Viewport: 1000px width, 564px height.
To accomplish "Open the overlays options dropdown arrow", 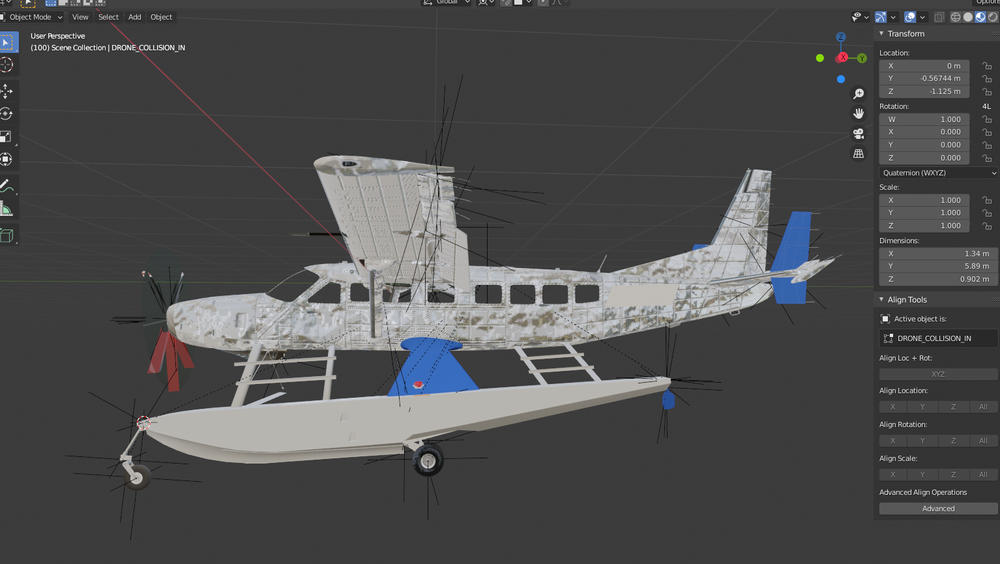I will click(x=923, y=17).
